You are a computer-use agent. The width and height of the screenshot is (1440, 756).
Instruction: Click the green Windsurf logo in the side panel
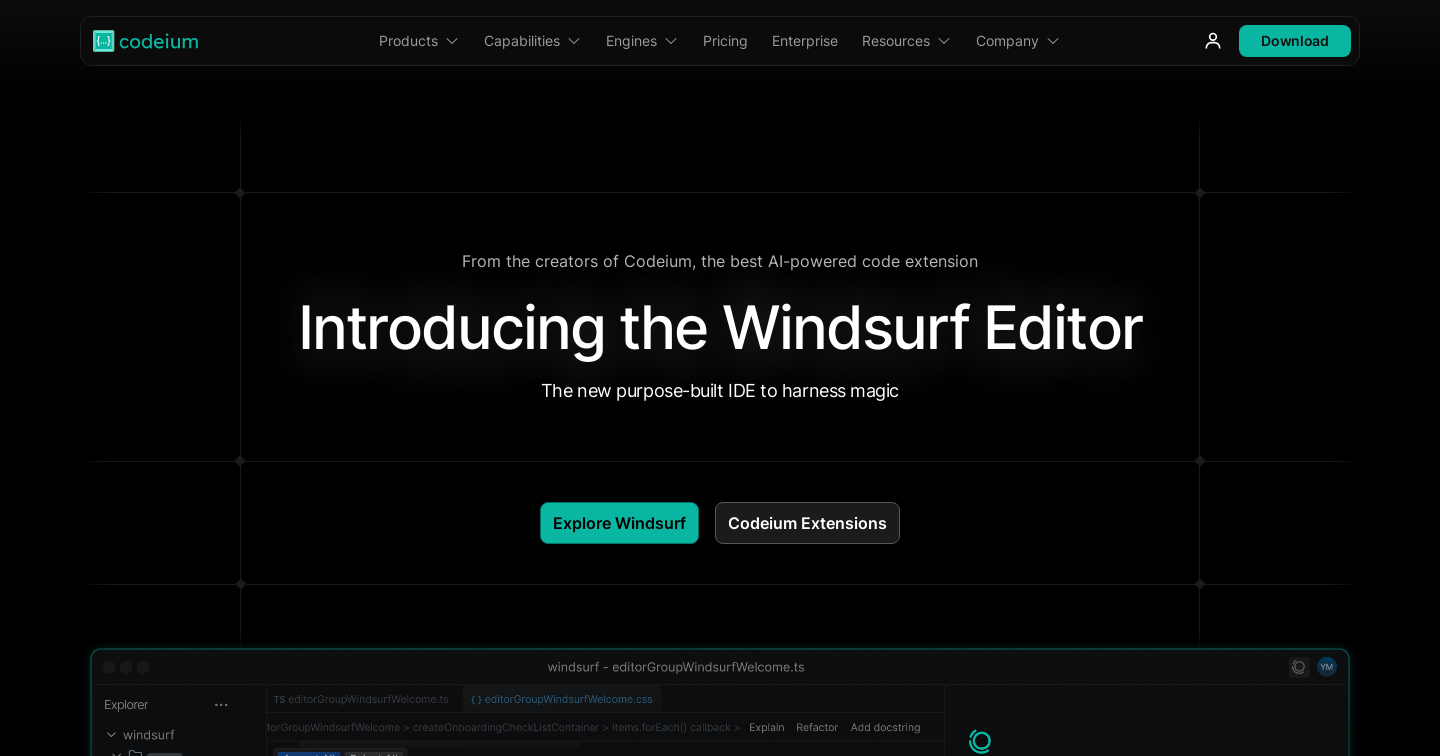[x=980, y=741]
